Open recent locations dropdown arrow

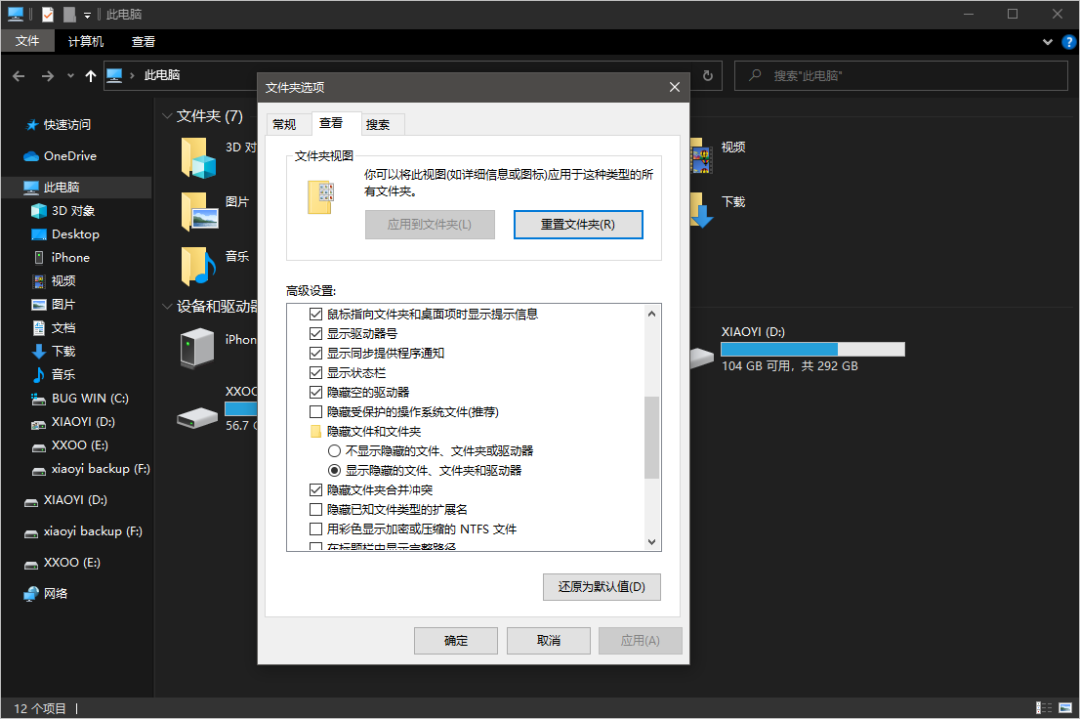(x=70, y=76)
